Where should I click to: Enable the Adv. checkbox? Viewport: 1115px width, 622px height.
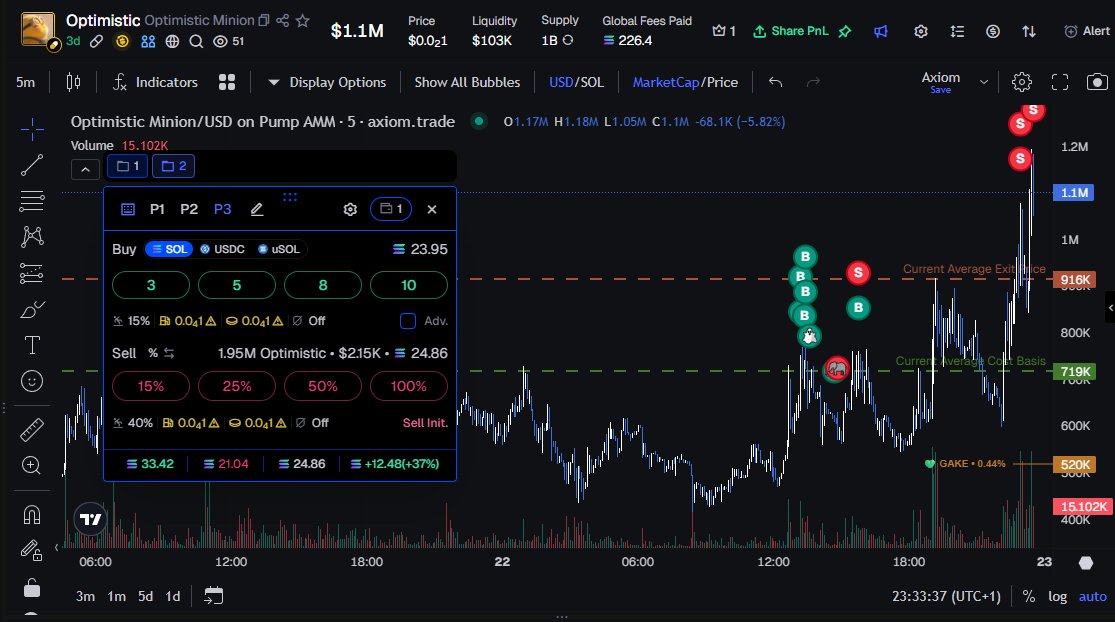pyautogui.click(x=408, y=321)
